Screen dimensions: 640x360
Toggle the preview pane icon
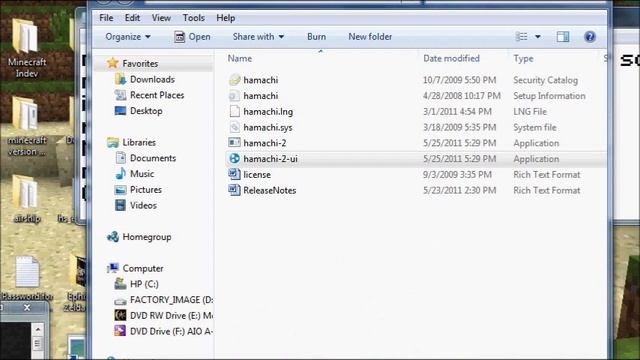pyautogui.click(x=563, y=37)
